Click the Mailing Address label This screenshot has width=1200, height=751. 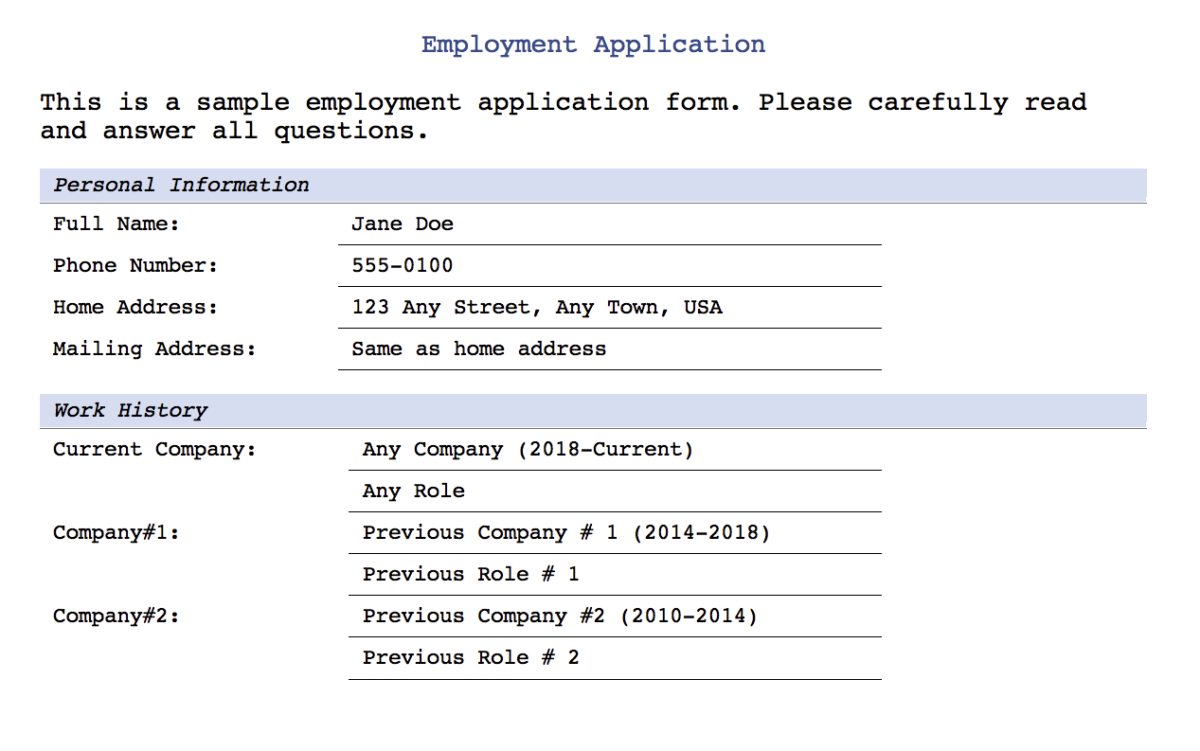pos(154,349)
